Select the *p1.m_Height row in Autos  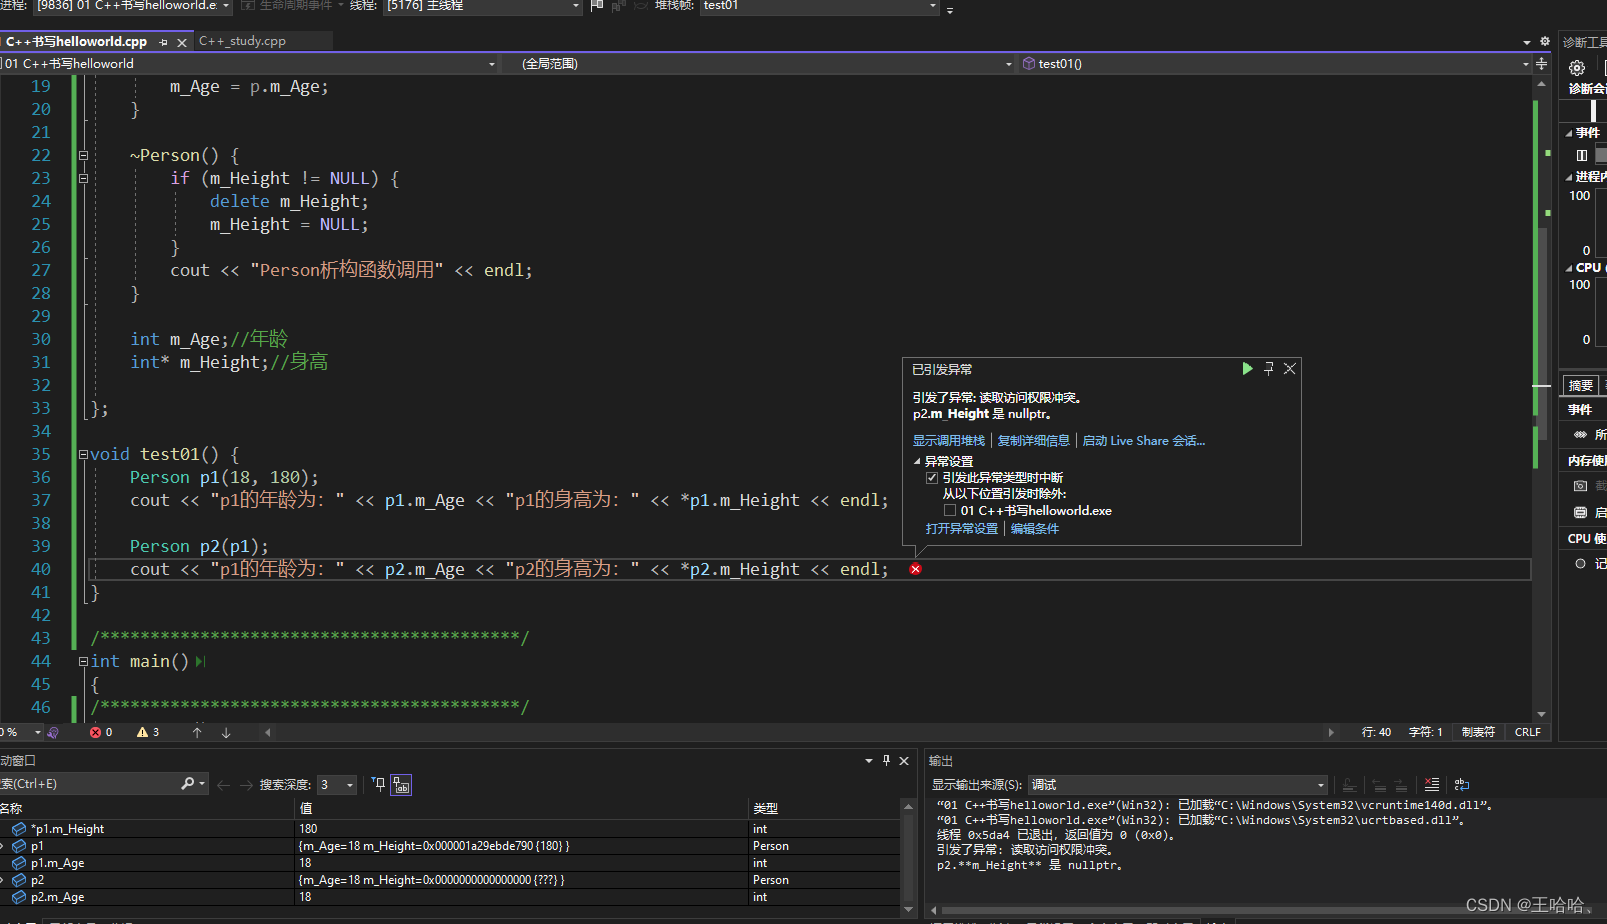pos(450,829)
